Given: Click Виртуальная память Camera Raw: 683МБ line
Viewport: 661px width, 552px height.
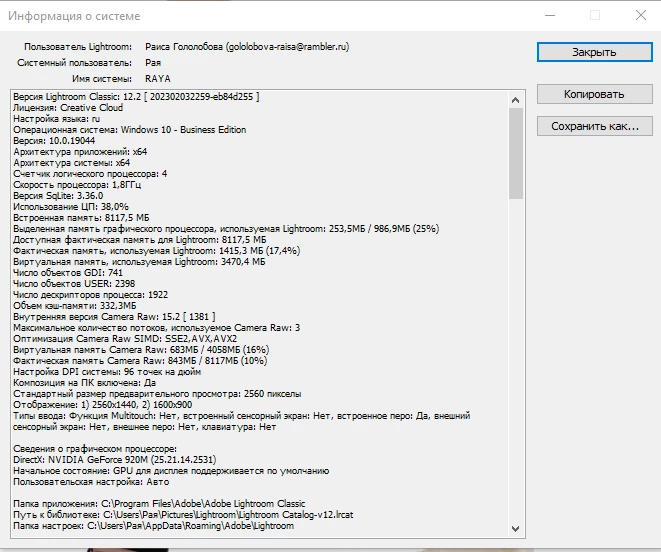Looking at the screenshot, I should (141, 350).
